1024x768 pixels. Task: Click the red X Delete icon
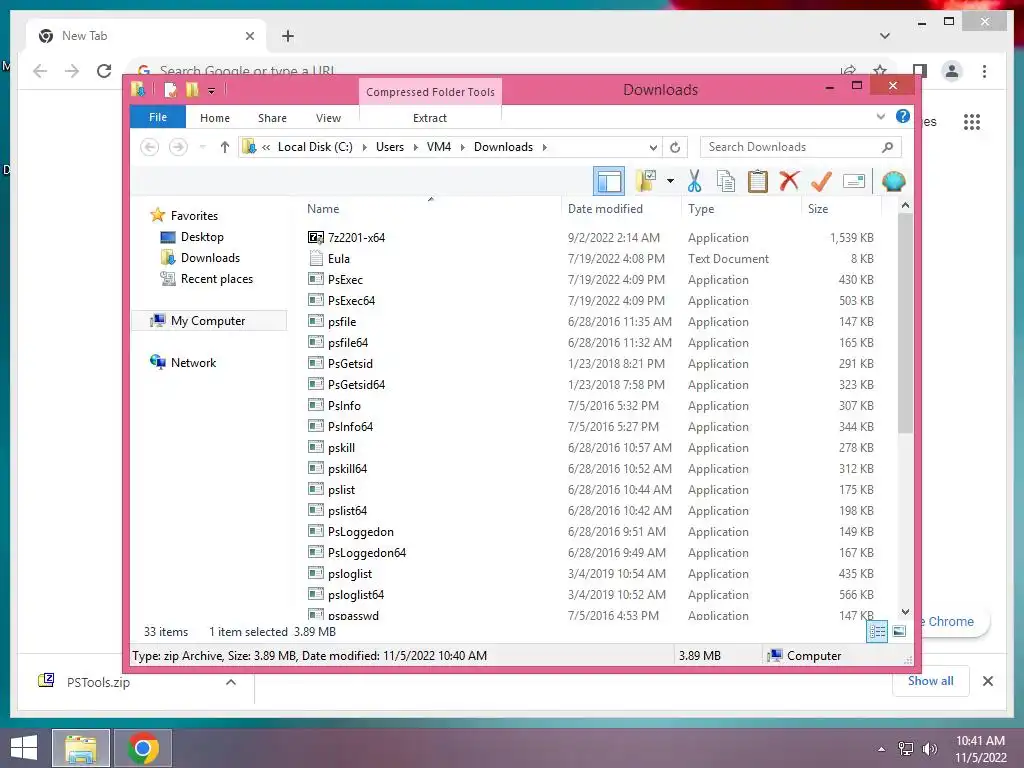789,181
